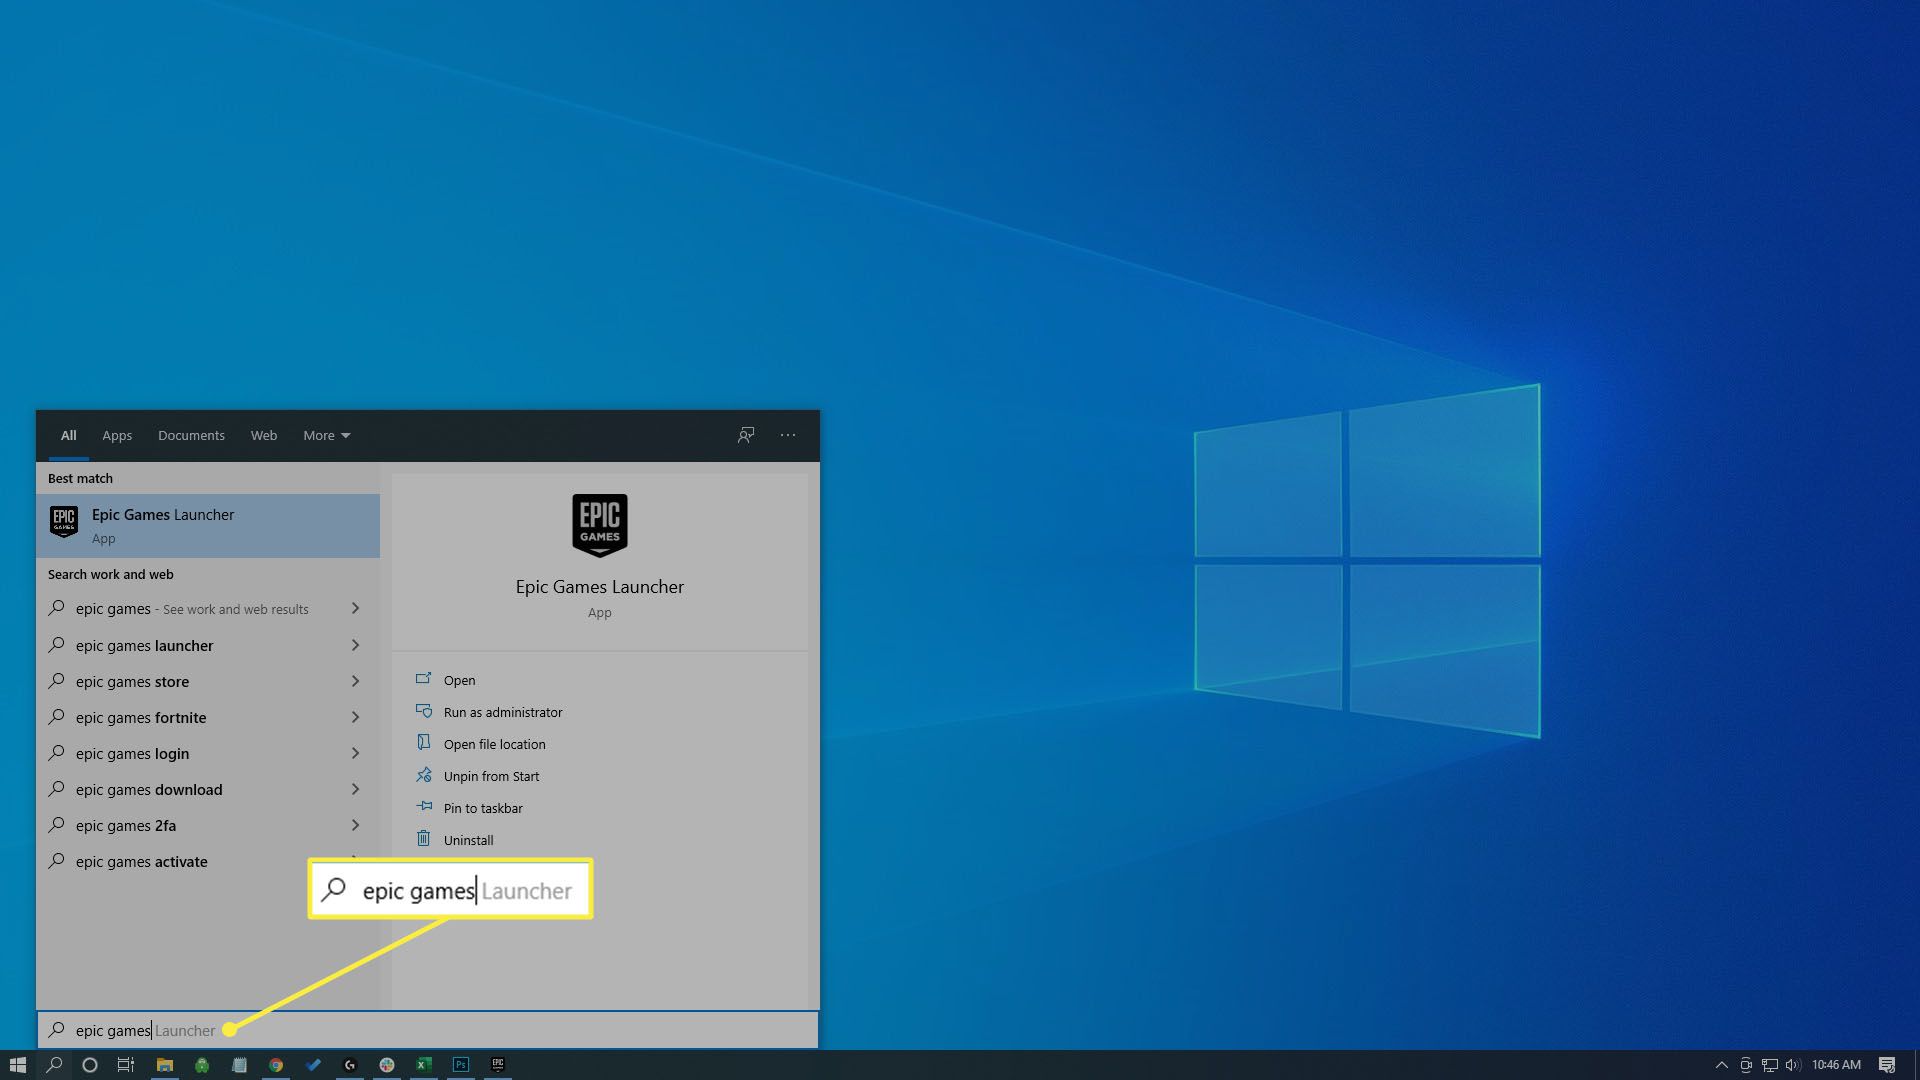Expand arrow for 'epic games fortnite' suggestion
Screen dimensions: 1920x1080
[355, 717]
